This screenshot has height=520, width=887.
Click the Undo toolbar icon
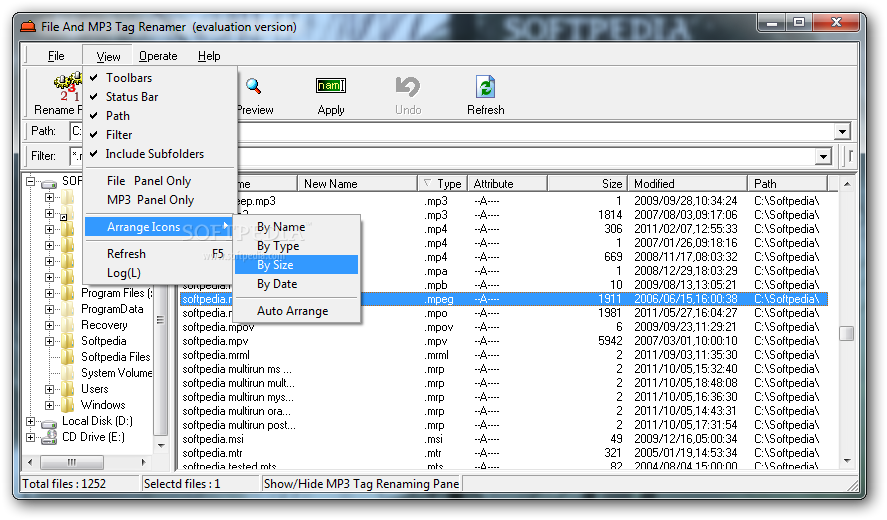[x=408, y=87]
